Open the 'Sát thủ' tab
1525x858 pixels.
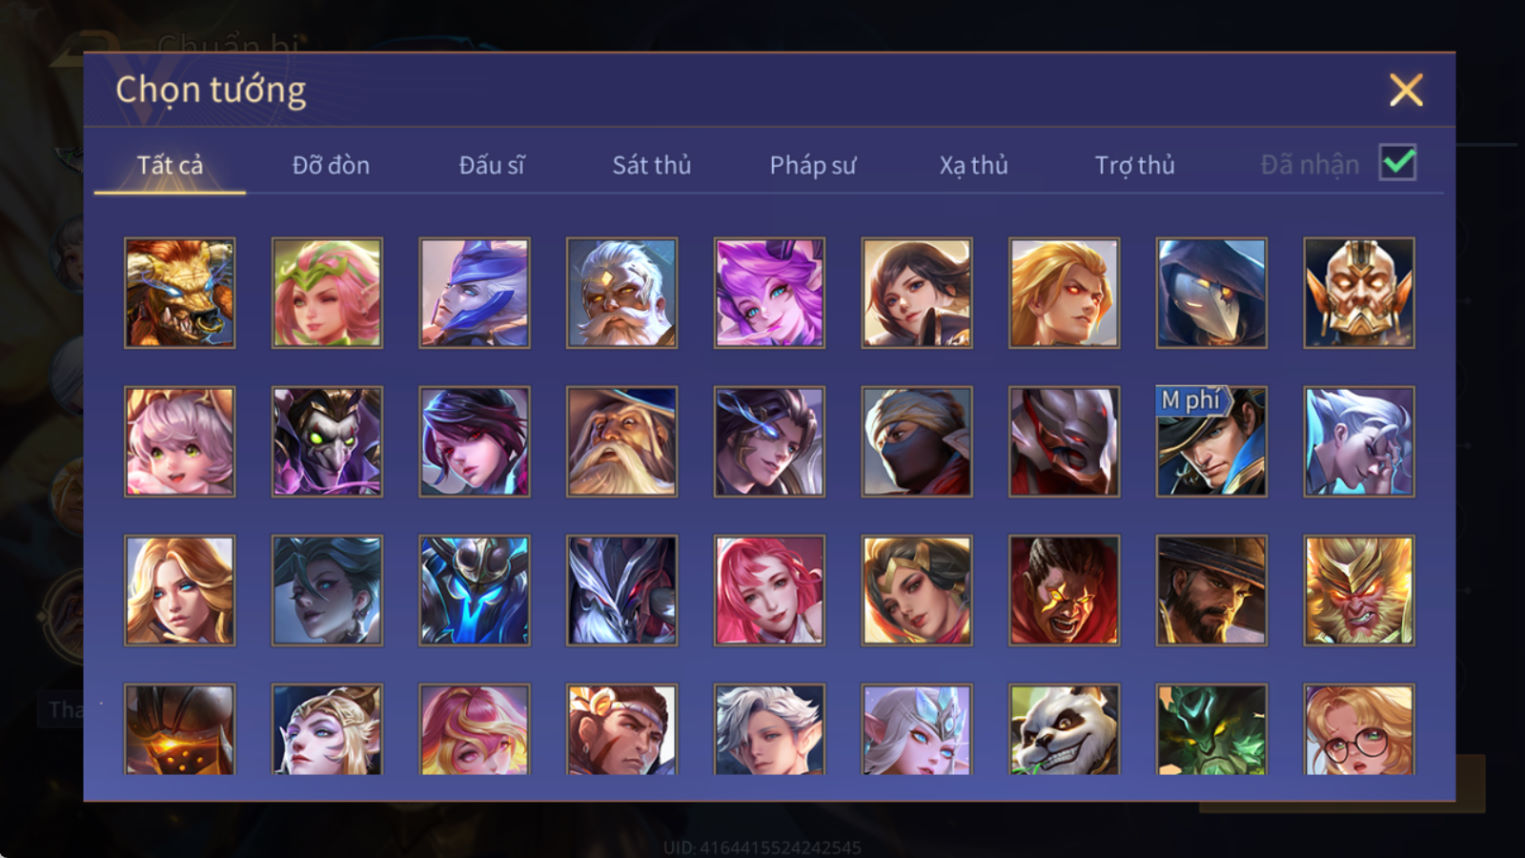click(652, 165)
